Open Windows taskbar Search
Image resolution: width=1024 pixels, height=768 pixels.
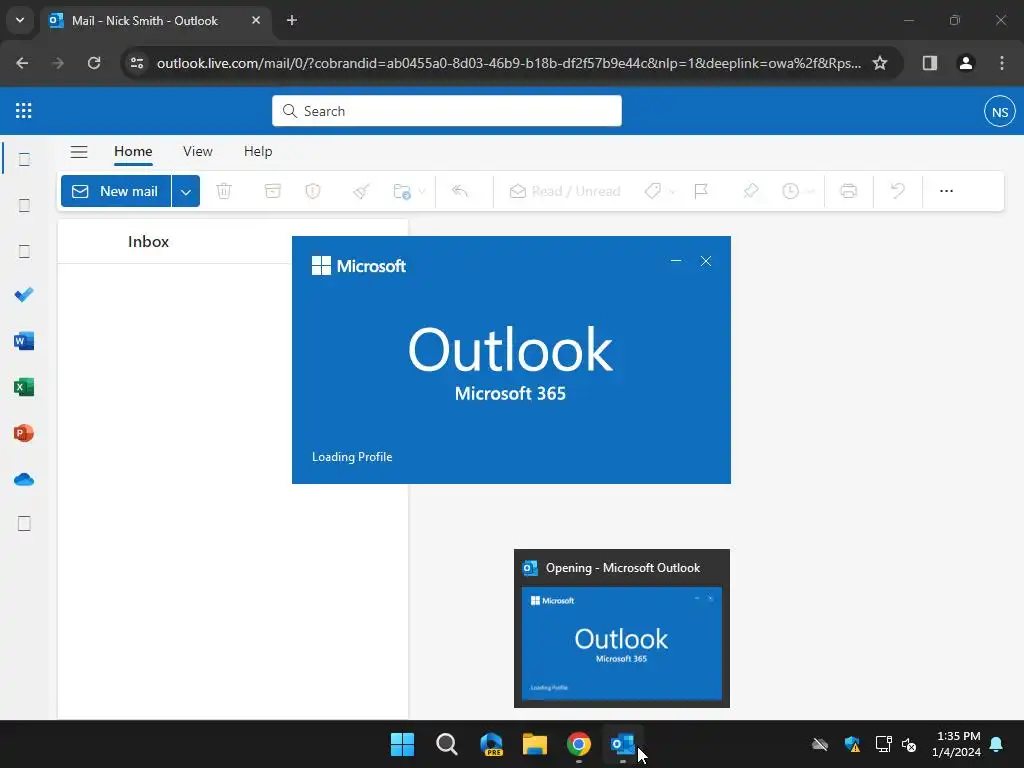[447, 744]
